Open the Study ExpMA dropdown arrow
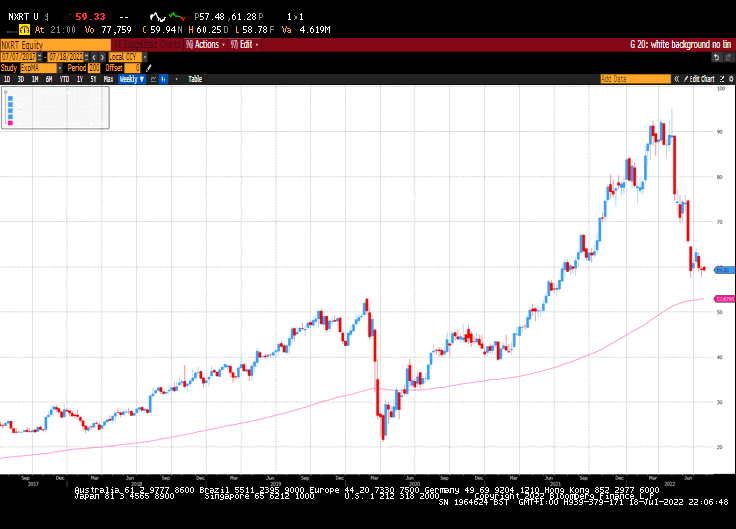 [x=60, y=68]
